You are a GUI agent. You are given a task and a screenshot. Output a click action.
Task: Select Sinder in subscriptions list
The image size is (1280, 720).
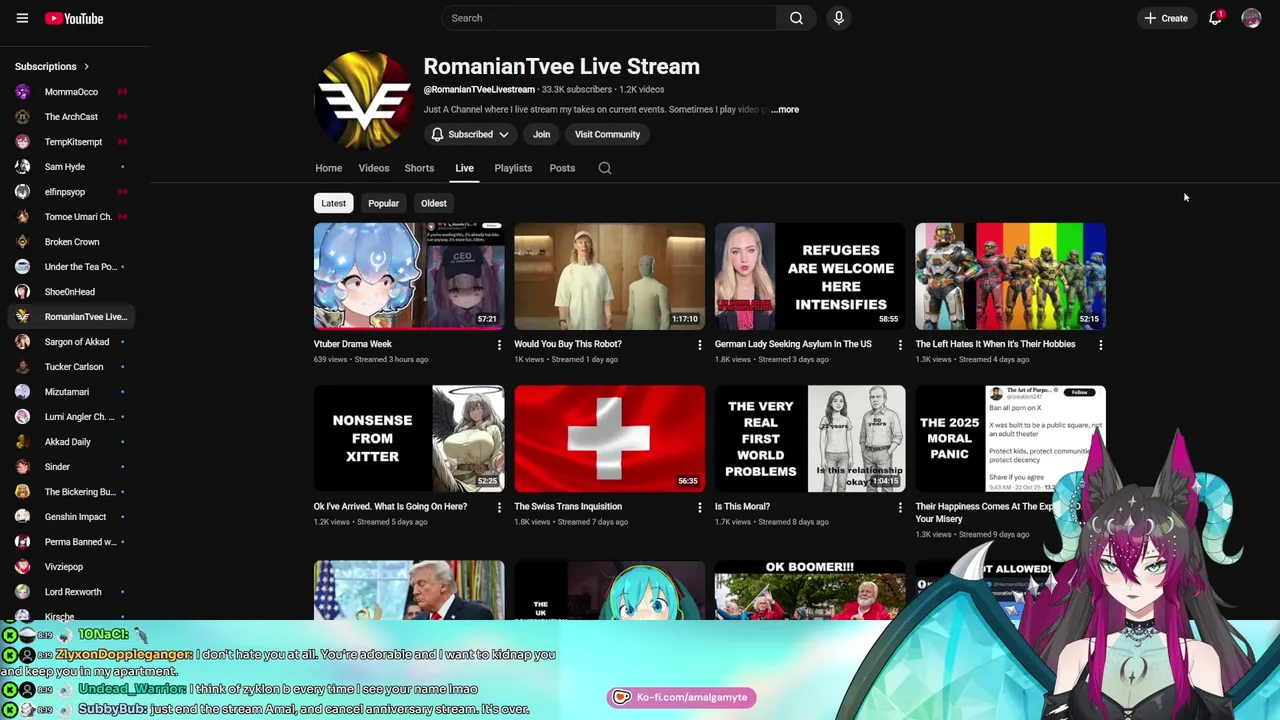point(71,467)
